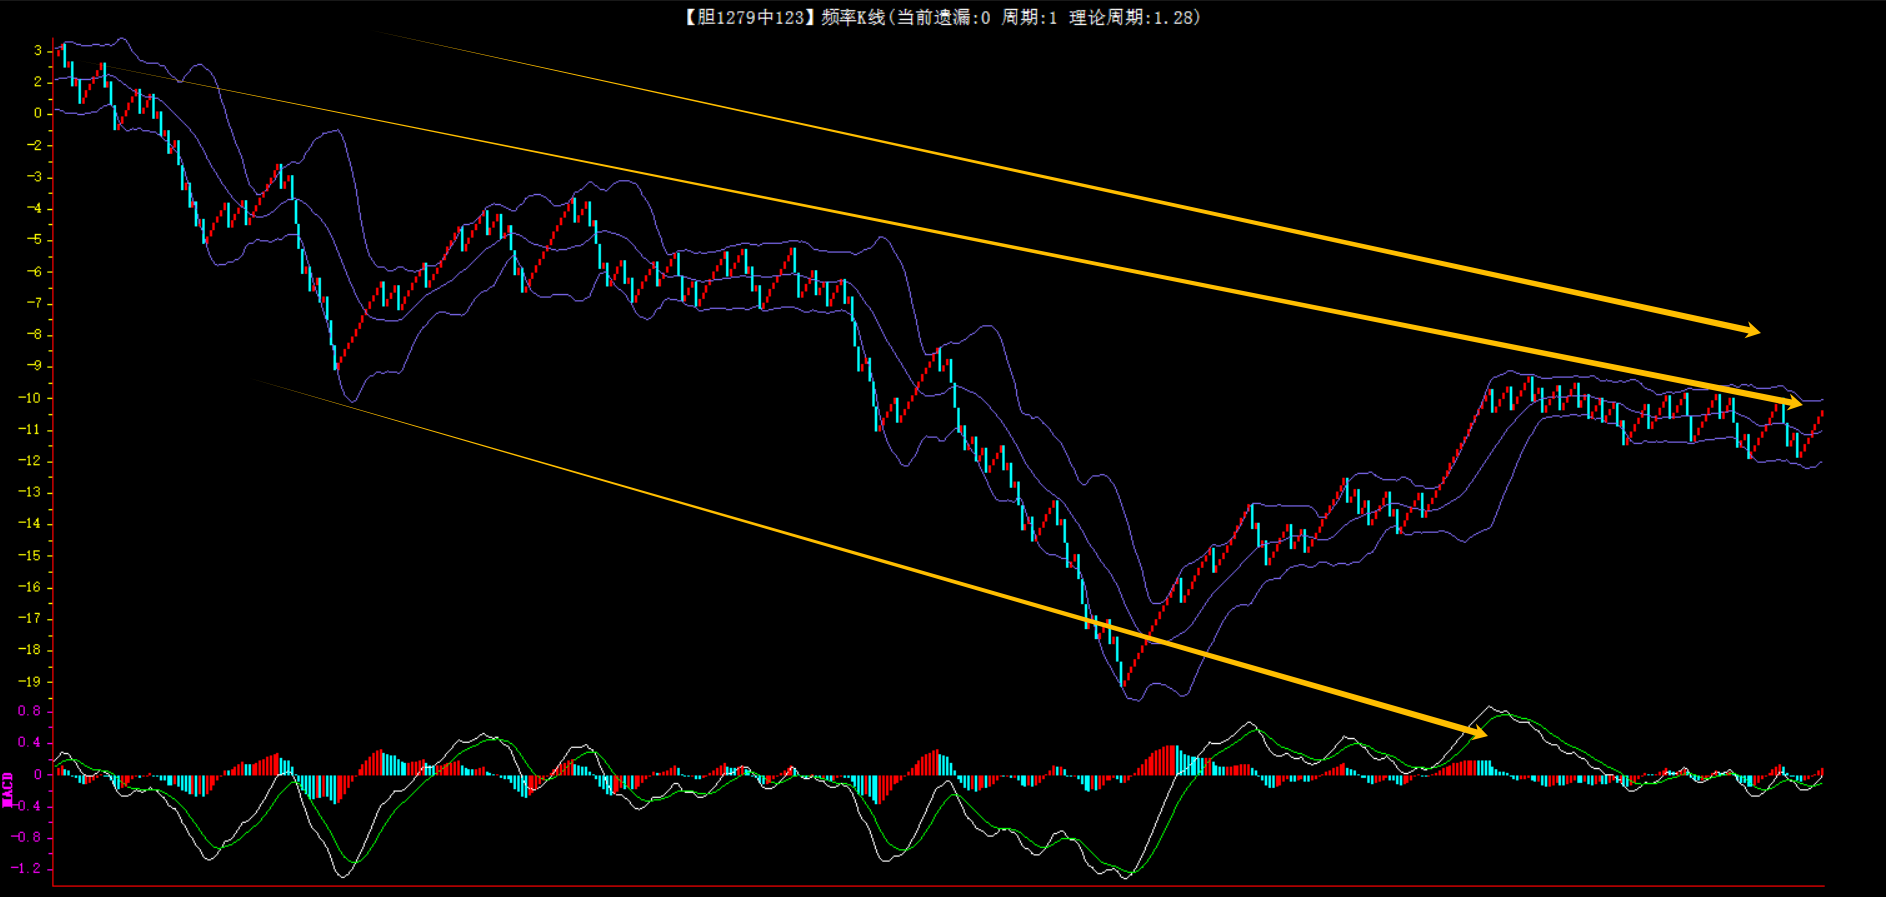Viewport: 1886px width, 897px height.
Task: Click the middle orange trend line arrowhead
Action: pyautogui.click(x=1793, y=404)
